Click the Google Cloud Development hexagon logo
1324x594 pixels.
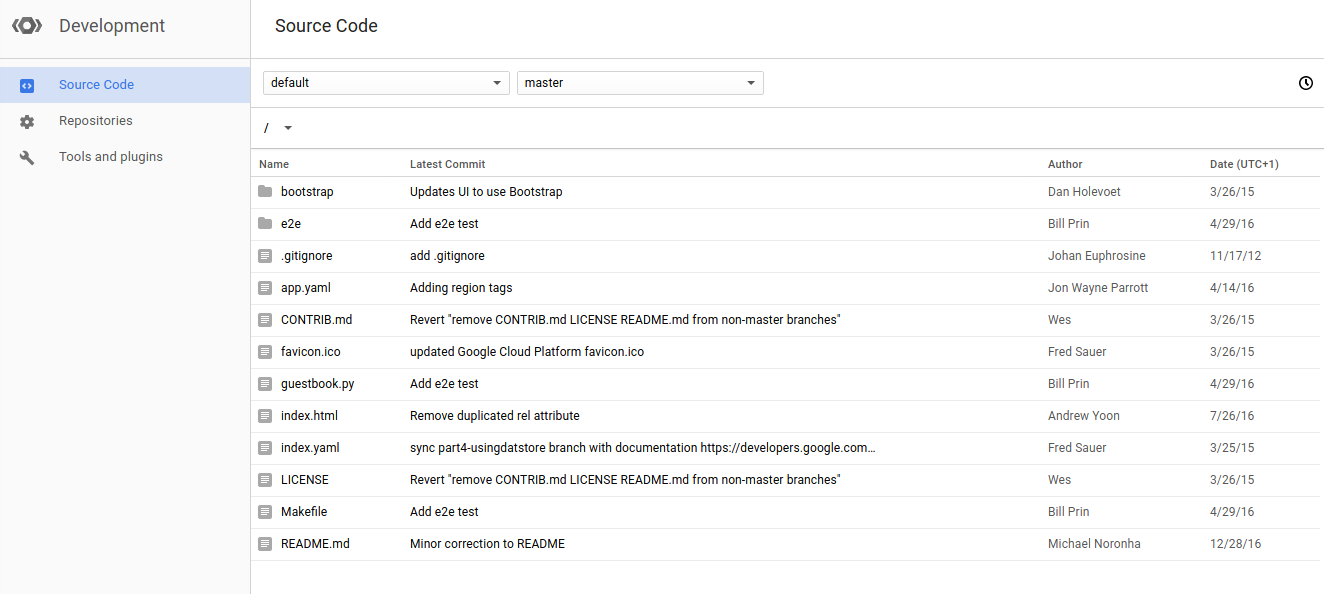click(x=27, y=26)
